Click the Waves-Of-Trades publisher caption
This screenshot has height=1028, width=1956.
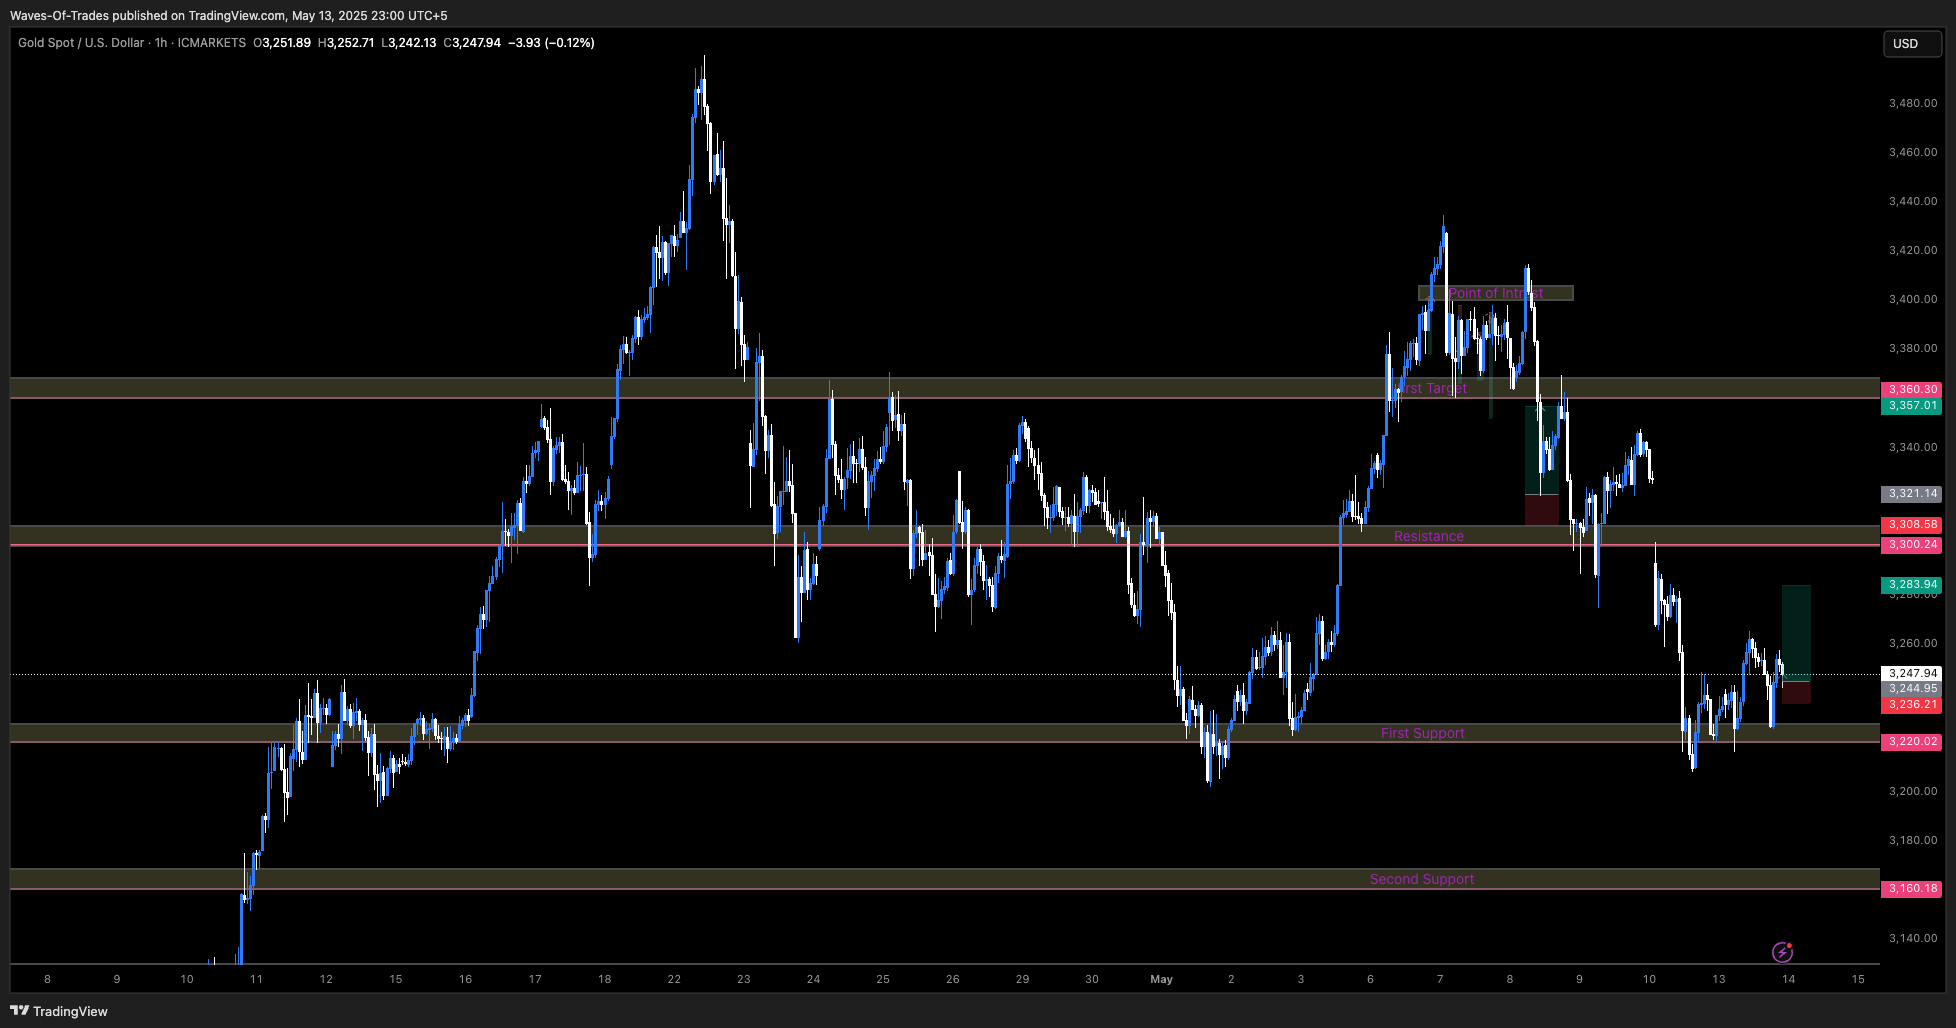pos(229,15)
